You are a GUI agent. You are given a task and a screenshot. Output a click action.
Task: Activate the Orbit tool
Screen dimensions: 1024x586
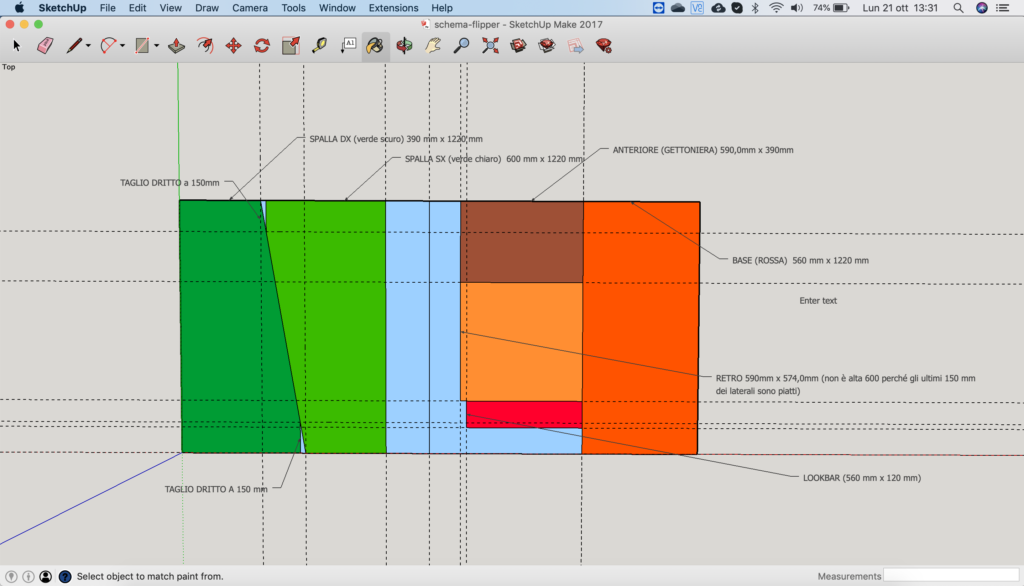[404, 46]
